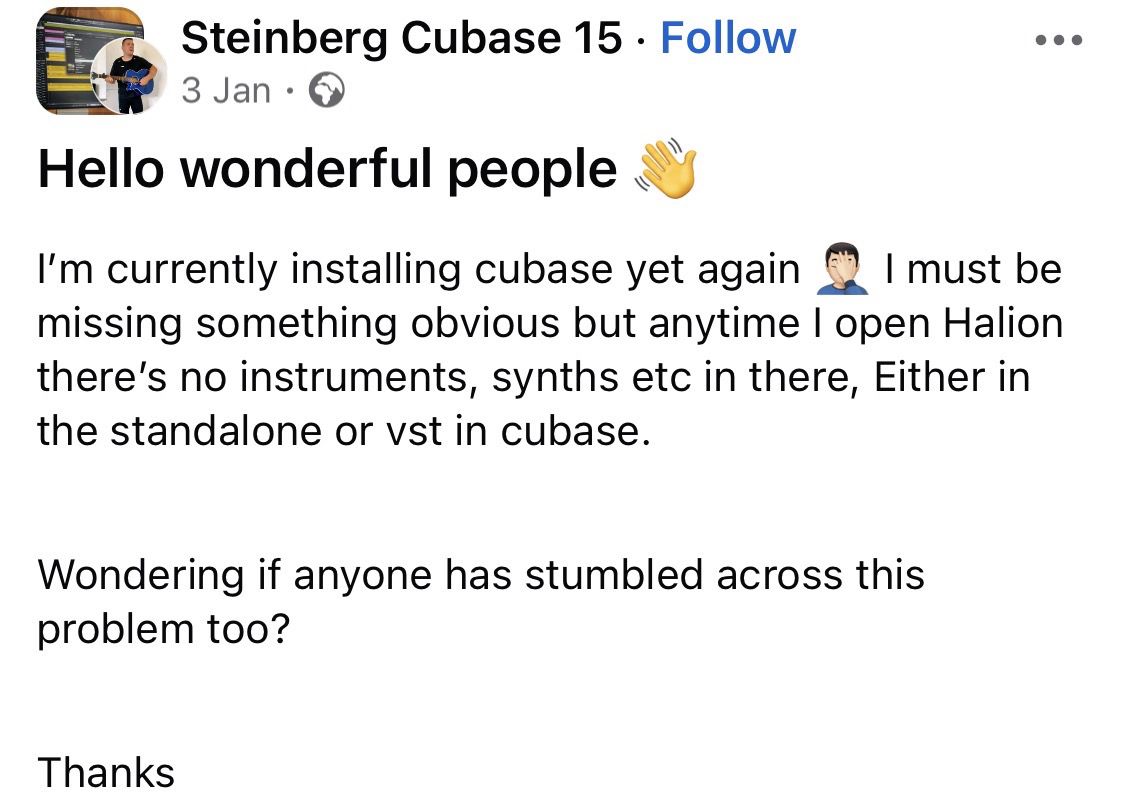
Task: Click the "3 Jan" post date
Action: (x=226, y=91)
